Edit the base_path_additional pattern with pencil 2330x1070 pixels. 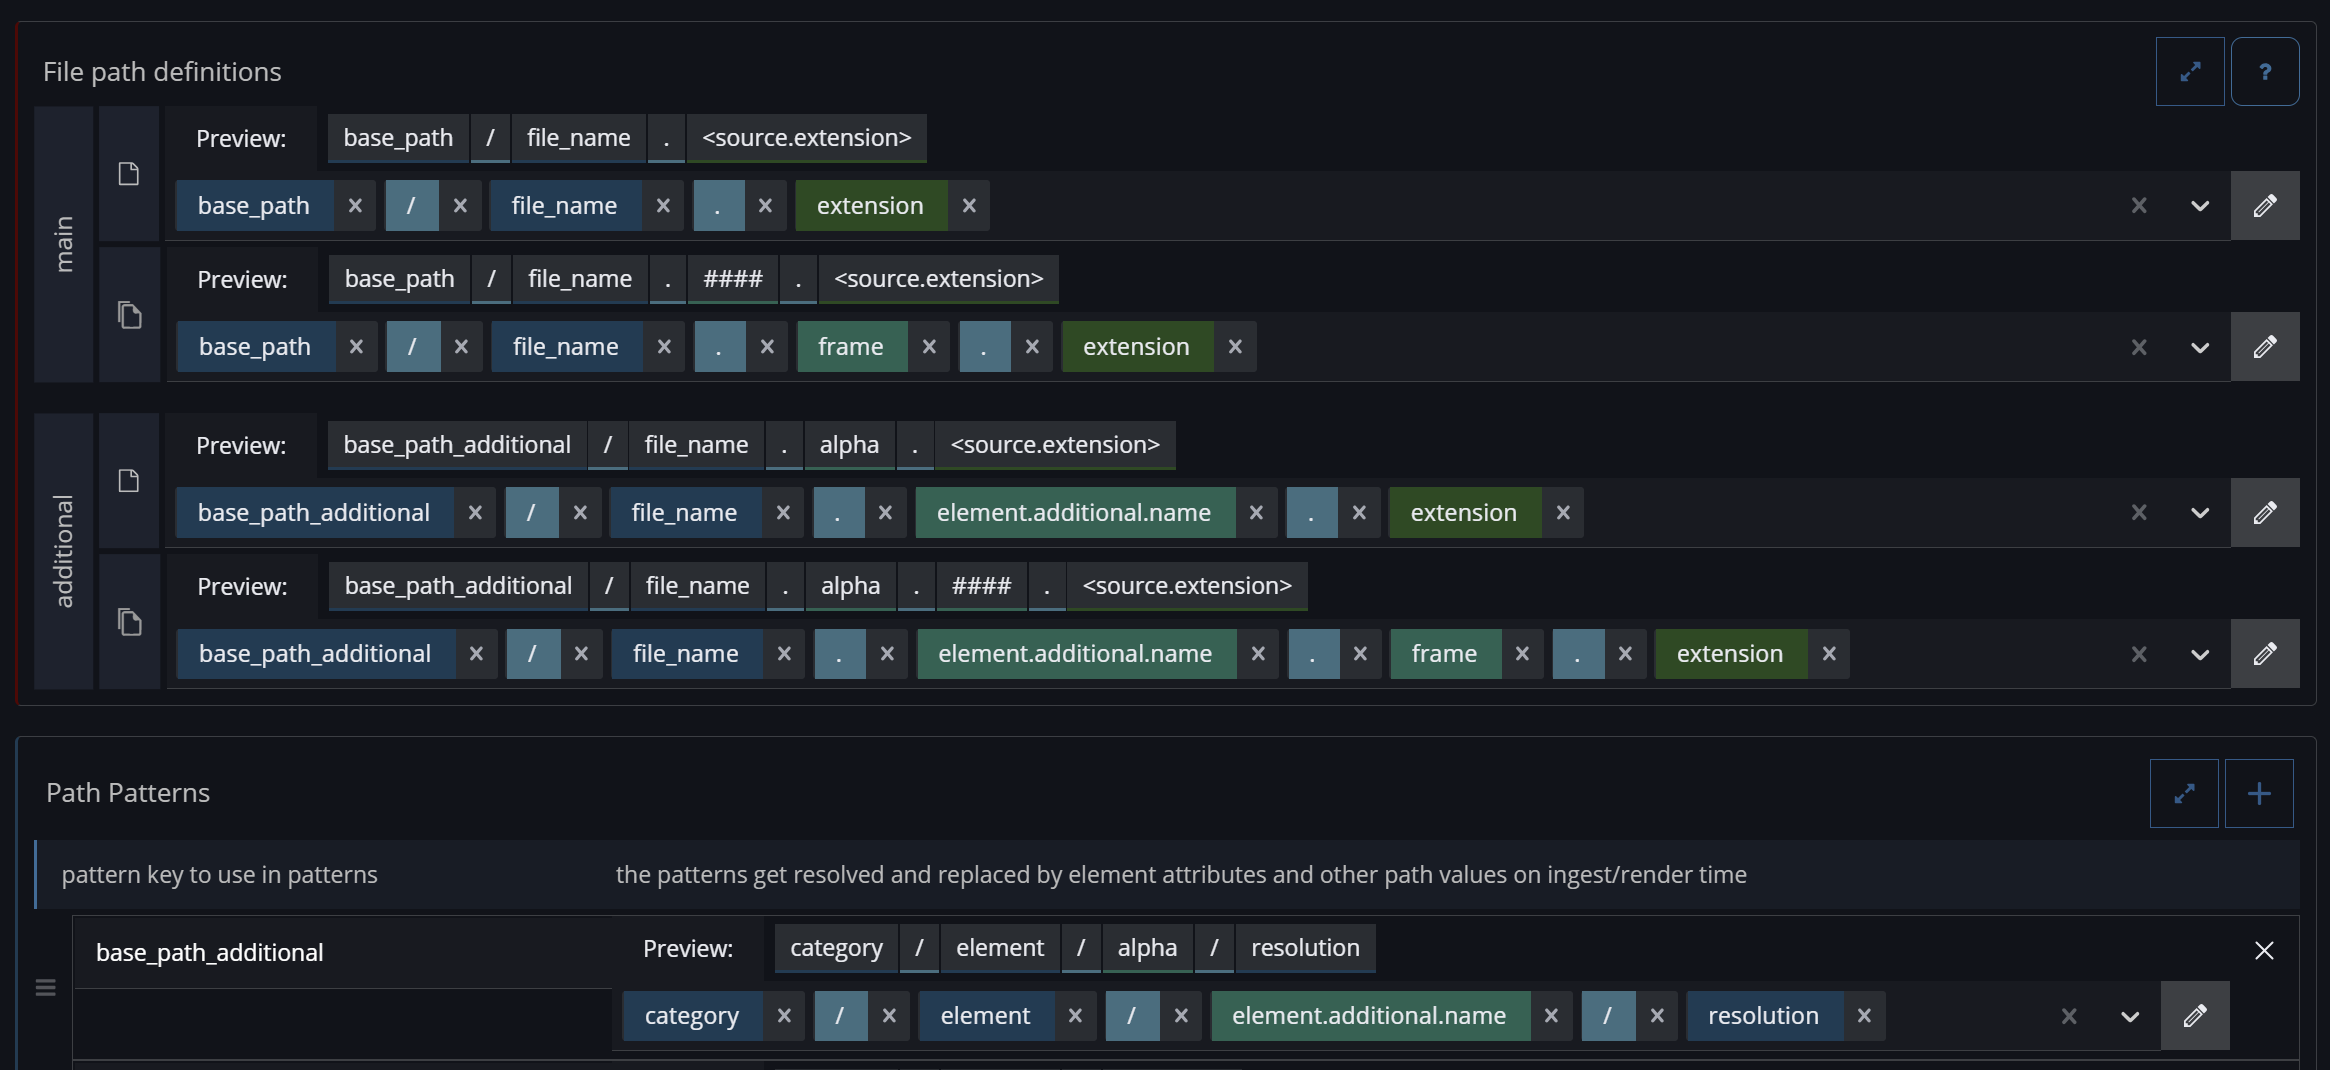(2194, 1016)
